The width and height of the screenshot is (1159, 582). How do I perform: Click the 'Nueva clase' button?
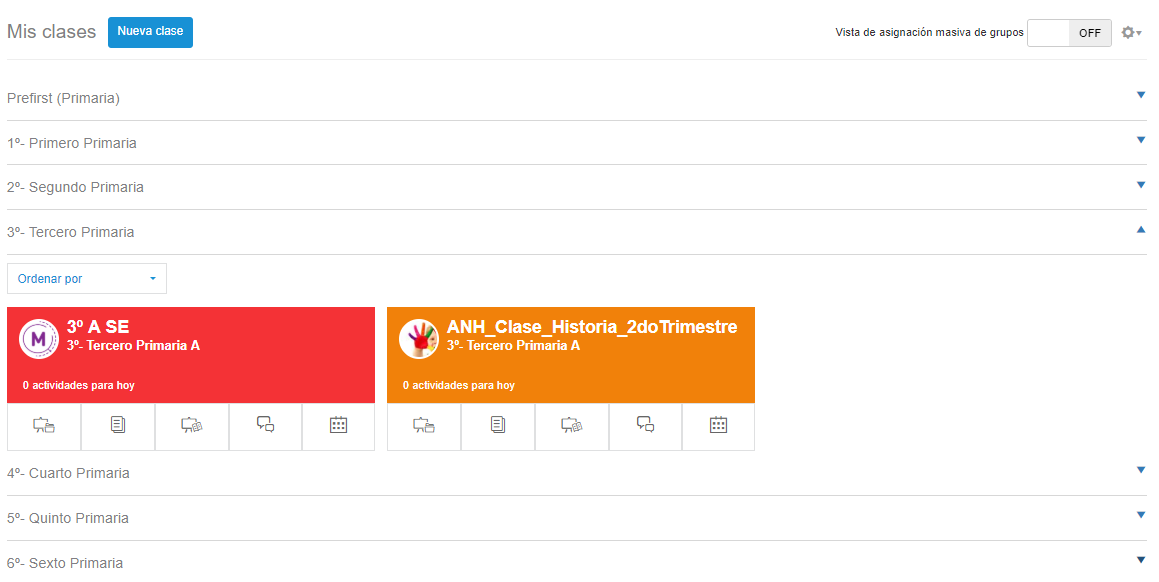[150, 32]
